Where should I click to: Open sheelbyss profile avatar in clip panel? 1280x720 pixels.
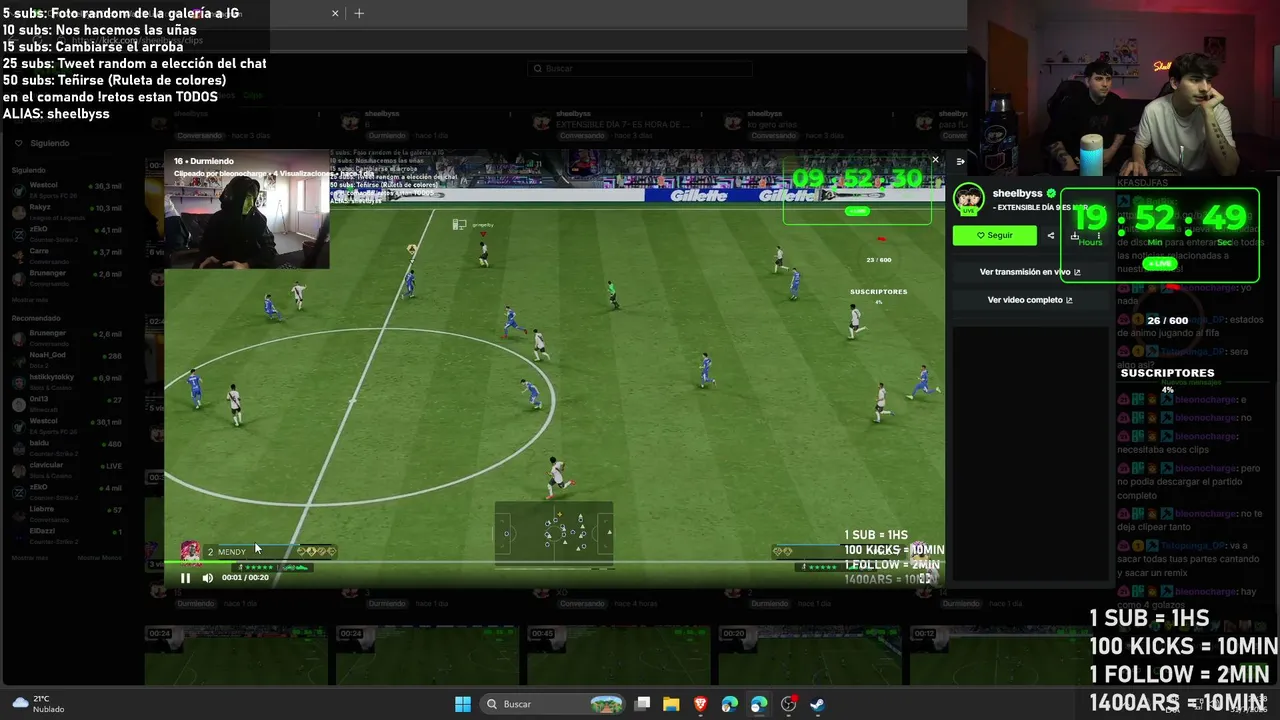(x=967, y=199)
